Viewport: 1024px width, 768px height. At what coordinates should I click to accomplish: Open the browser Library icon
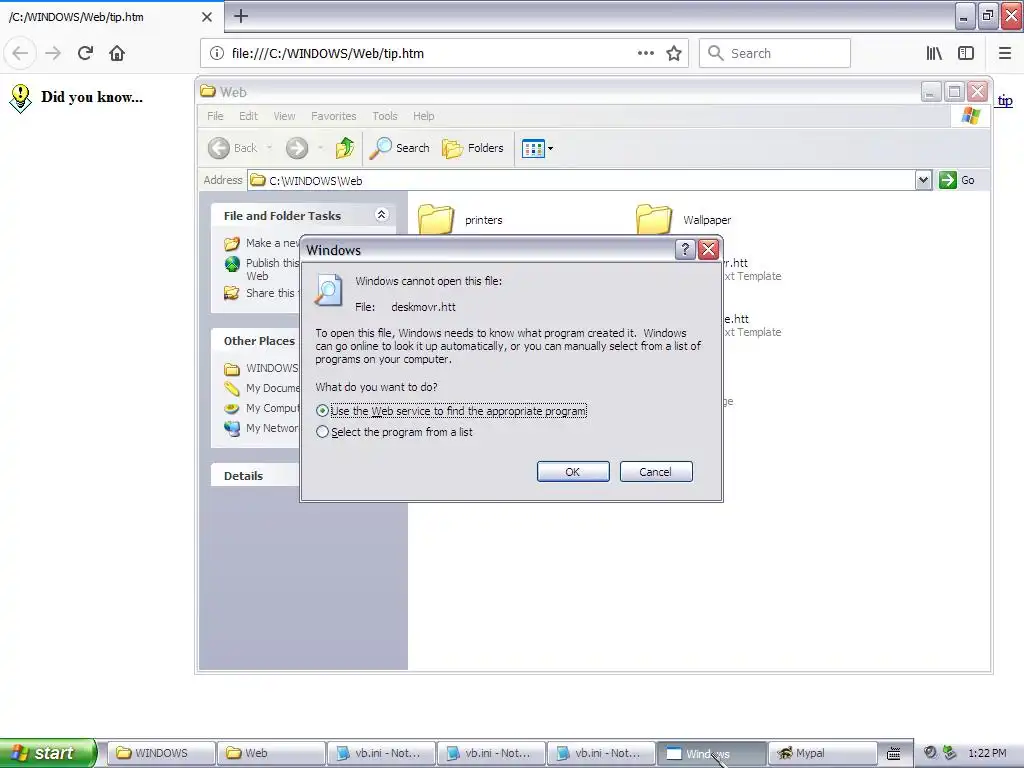(934, 53)
